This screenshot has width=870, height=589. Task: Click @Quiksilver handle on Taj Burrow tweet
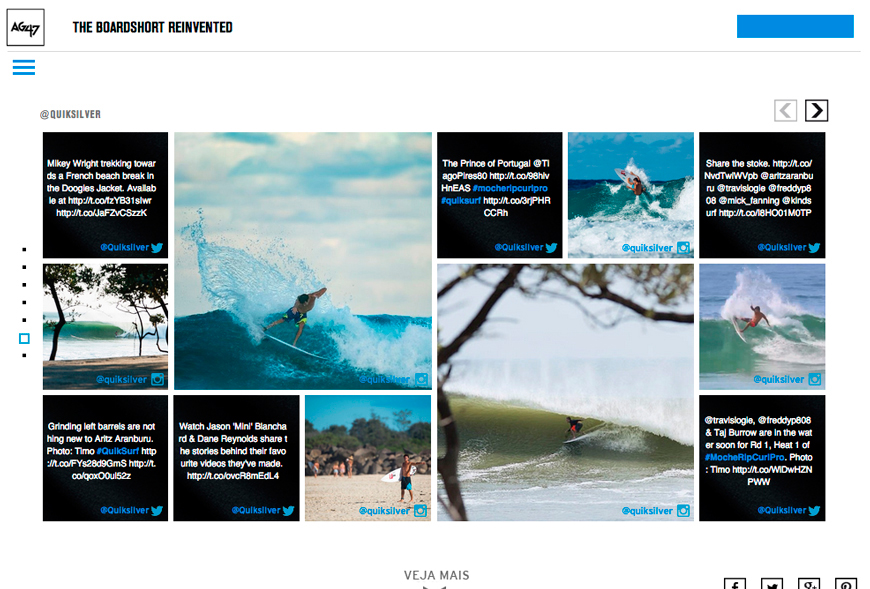782,511
